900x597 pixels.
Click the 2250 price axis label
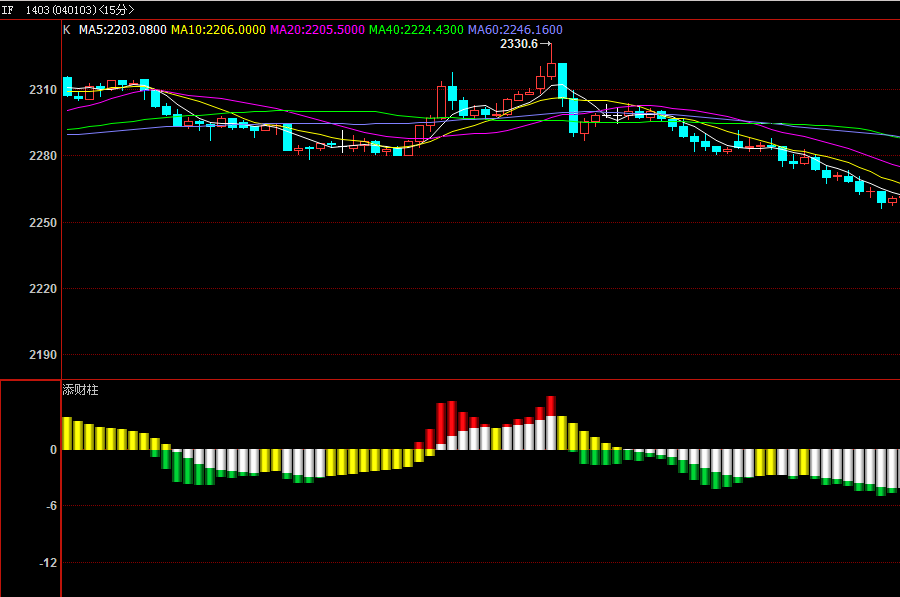(x=43, y=222)
